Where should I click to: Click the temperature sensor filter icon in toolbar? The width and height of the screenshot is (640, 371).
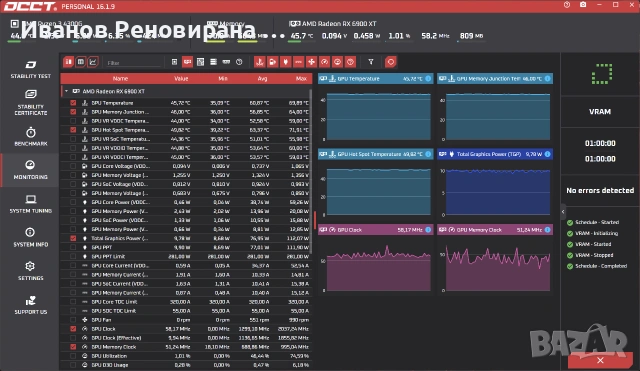(259, 62)
